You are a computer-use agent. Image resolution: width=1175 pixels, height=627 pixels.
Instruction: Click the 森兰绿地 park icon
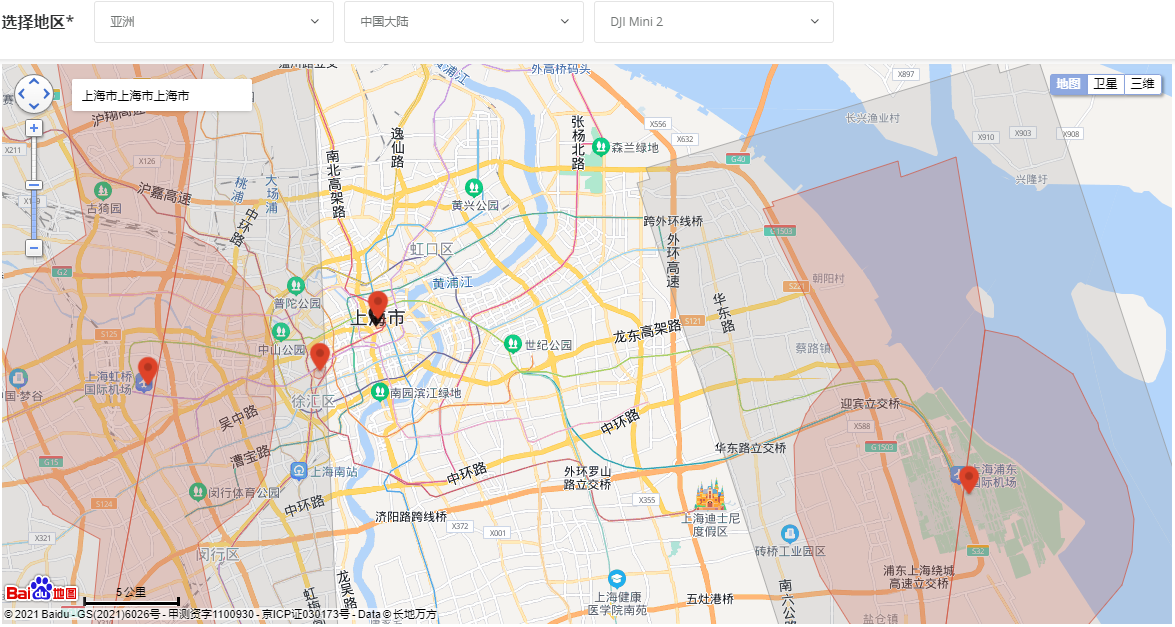pyautogui.click(x=600, y=147)
